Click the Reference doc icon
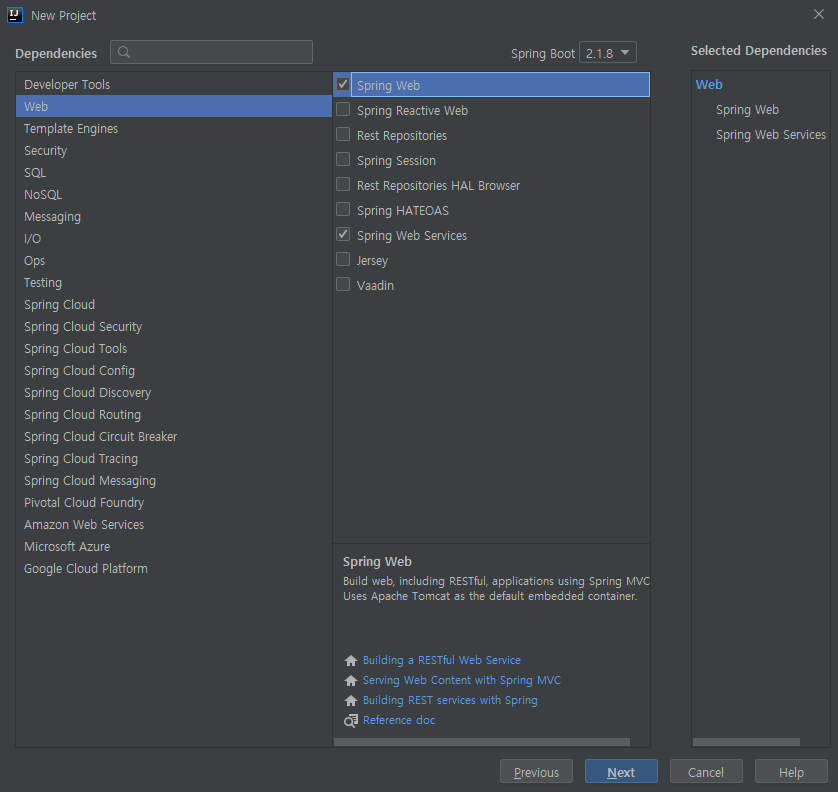 click(x=351, y=720)
